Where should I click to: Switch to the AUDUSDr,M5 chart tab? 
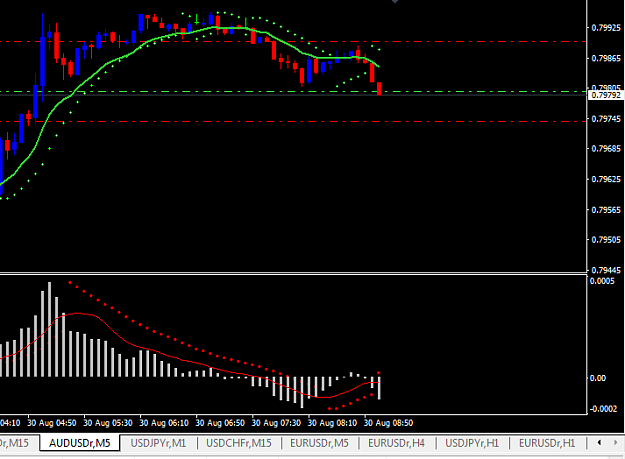coord(80,443)
